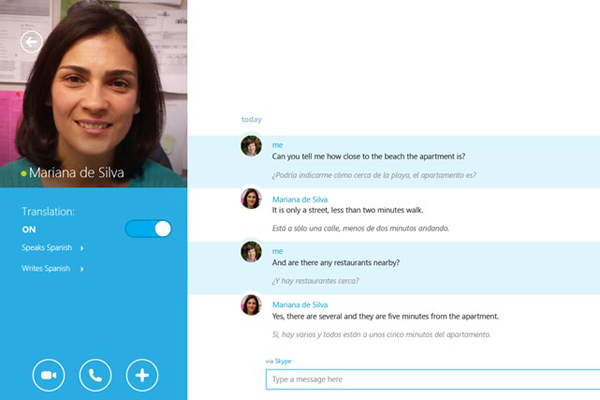Expand the Speaks Spanish language option
The width and height of the screenshot is (600, 400).
coord(52,248)
